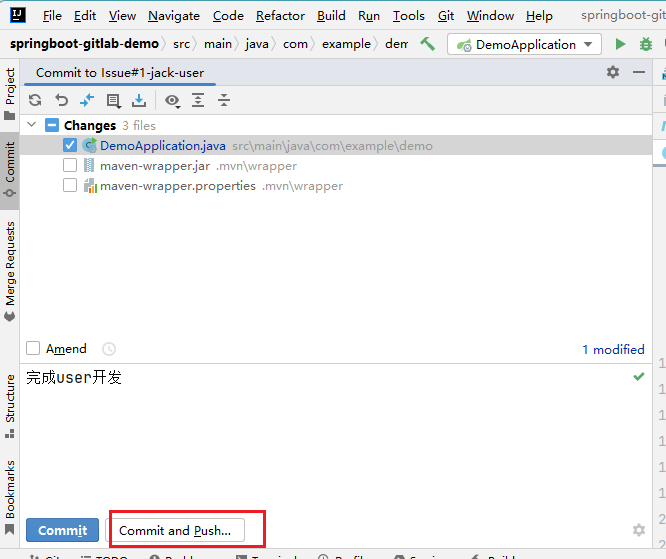Image resolution: width=666 pixels, height=559 pixels.
Task: Open commit options gear at bottom
Action: coord(639,530)
